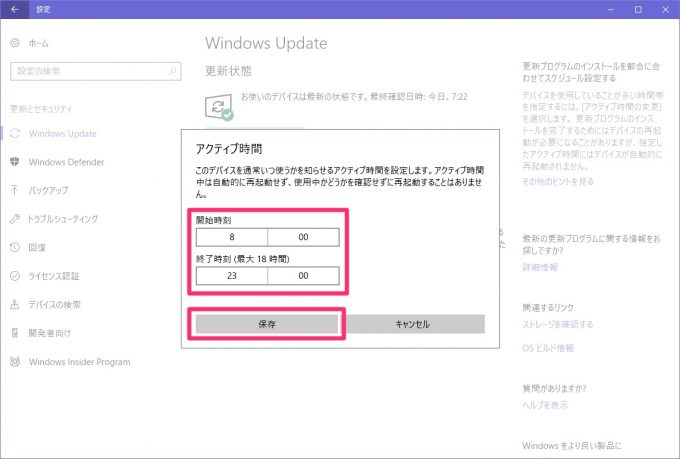Viewport: 680px width, 459px height.
Task: Click the 更新とセキュリティ category label
Action: [x=41, y=108]
